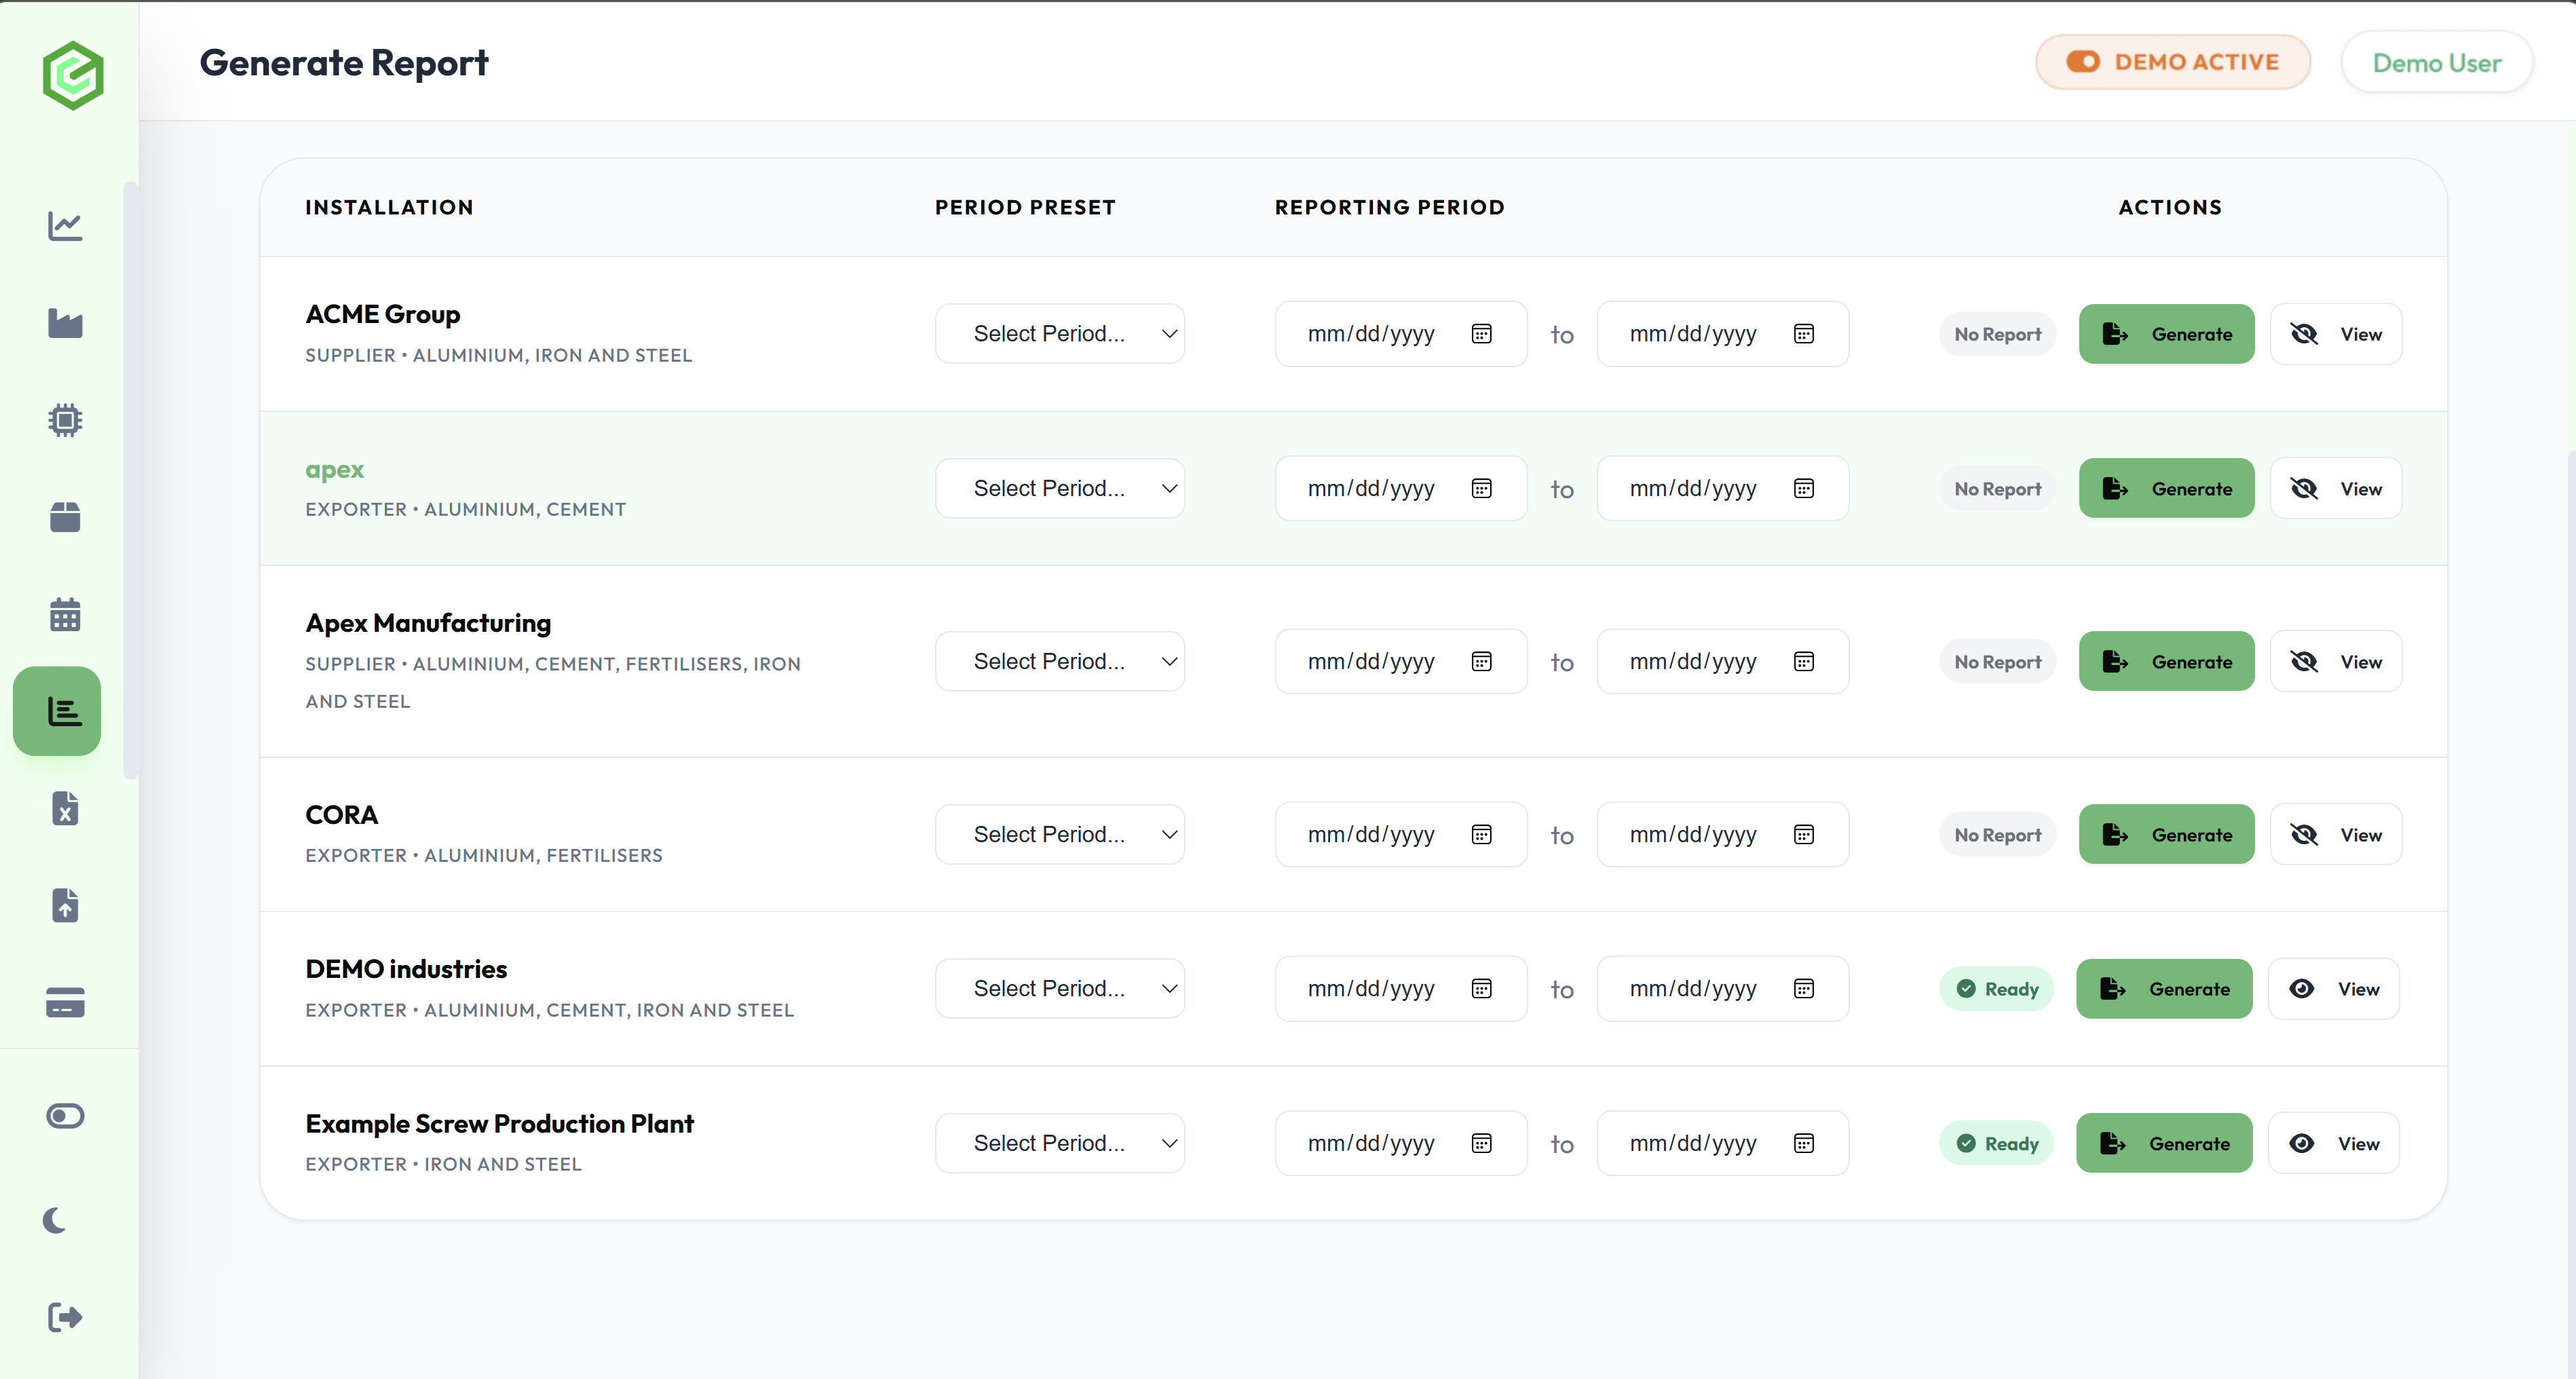Image resolution: width=2576 pixels, height=1379 pixels.
Task: Click the sidebar demo mode toggle icon
Action: [x=65, y=1115]
